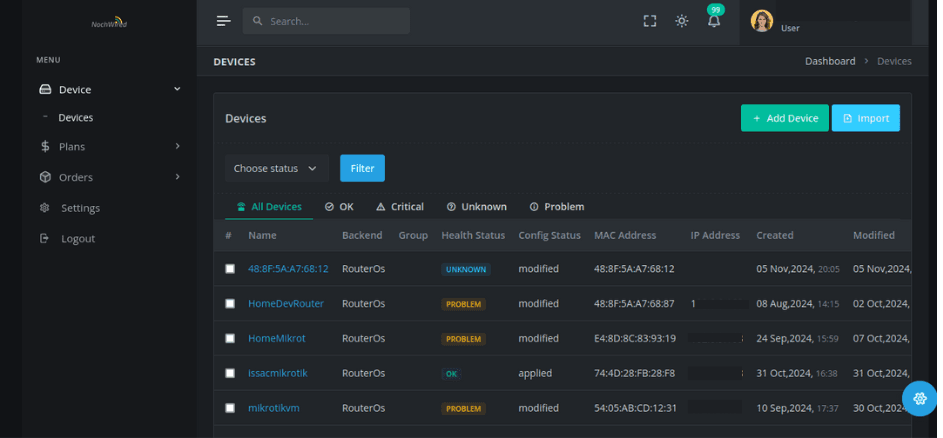Apply the Filter button
The width and height of the screenshot is (943, 438).
pos(363,168)
